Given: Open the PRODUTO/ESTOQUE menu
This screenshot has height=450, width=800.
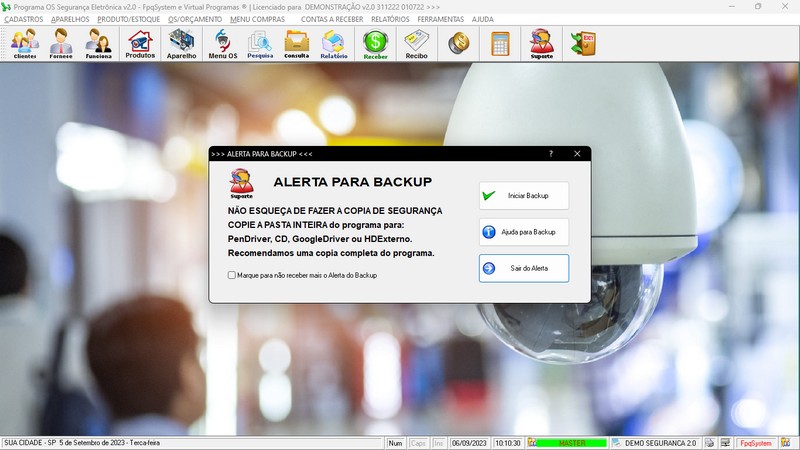Looking at the screenshot, I should point(129,19).
